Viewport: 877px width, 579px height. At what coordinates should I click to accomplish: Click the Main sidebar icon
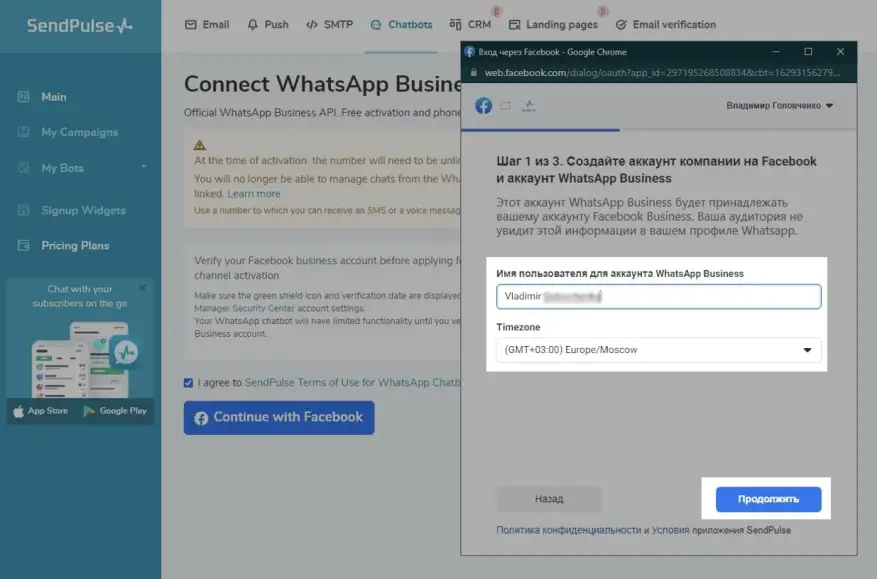coord(23,97)
